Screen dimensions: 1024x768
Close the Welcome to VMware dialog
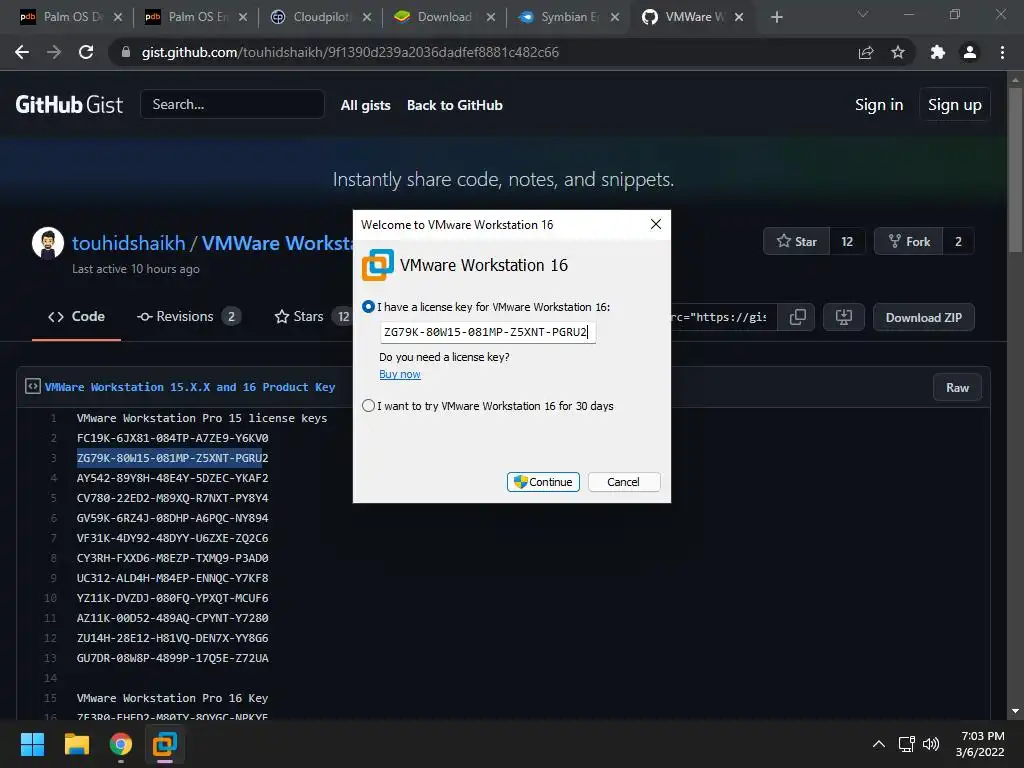(656, 225)
